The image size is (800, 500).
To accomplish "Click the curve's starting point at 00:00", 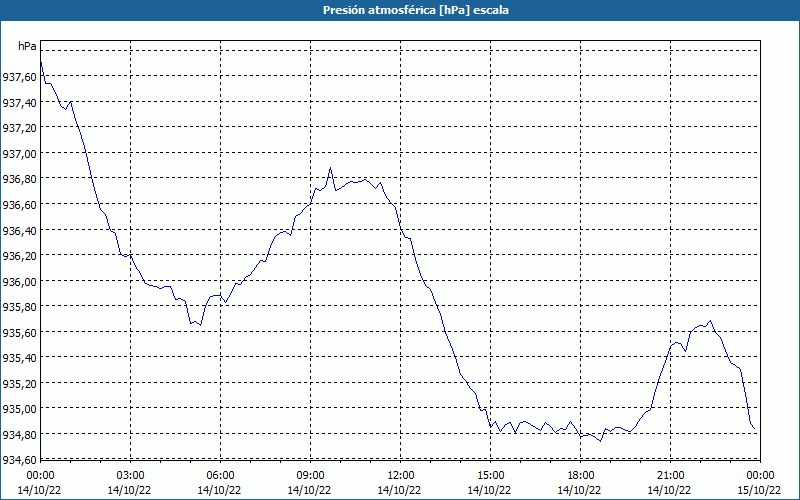I will click(41, 63).
